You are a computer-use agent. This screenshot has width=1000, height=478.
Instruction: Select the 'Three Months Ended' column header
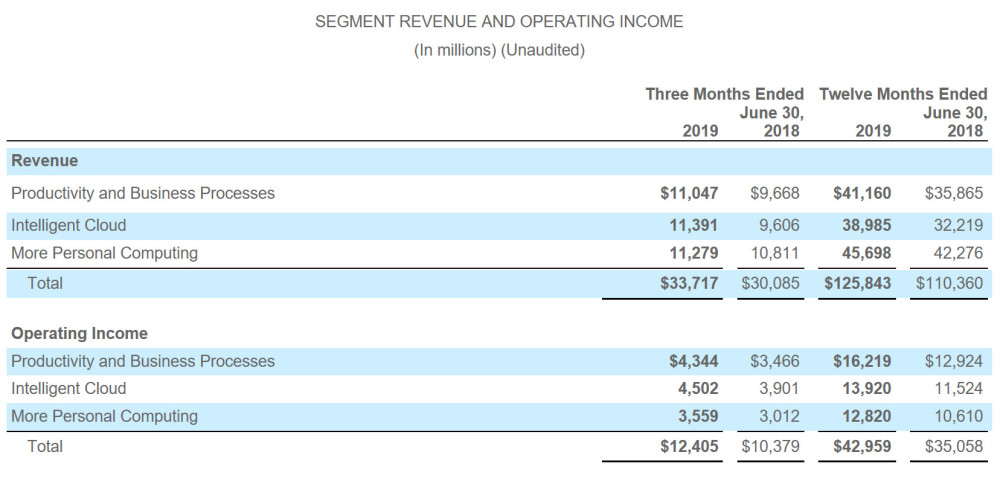724,94
